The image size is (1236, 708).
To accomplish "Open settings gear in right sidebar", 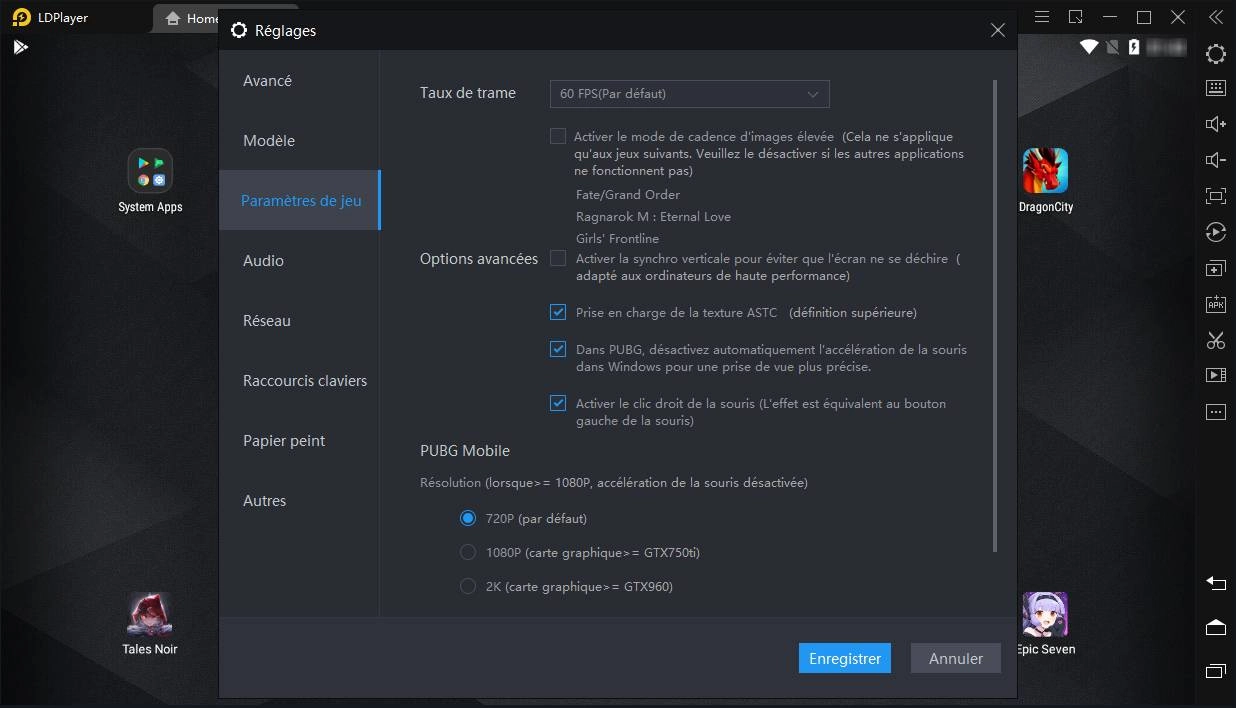I will point(1215,54).
